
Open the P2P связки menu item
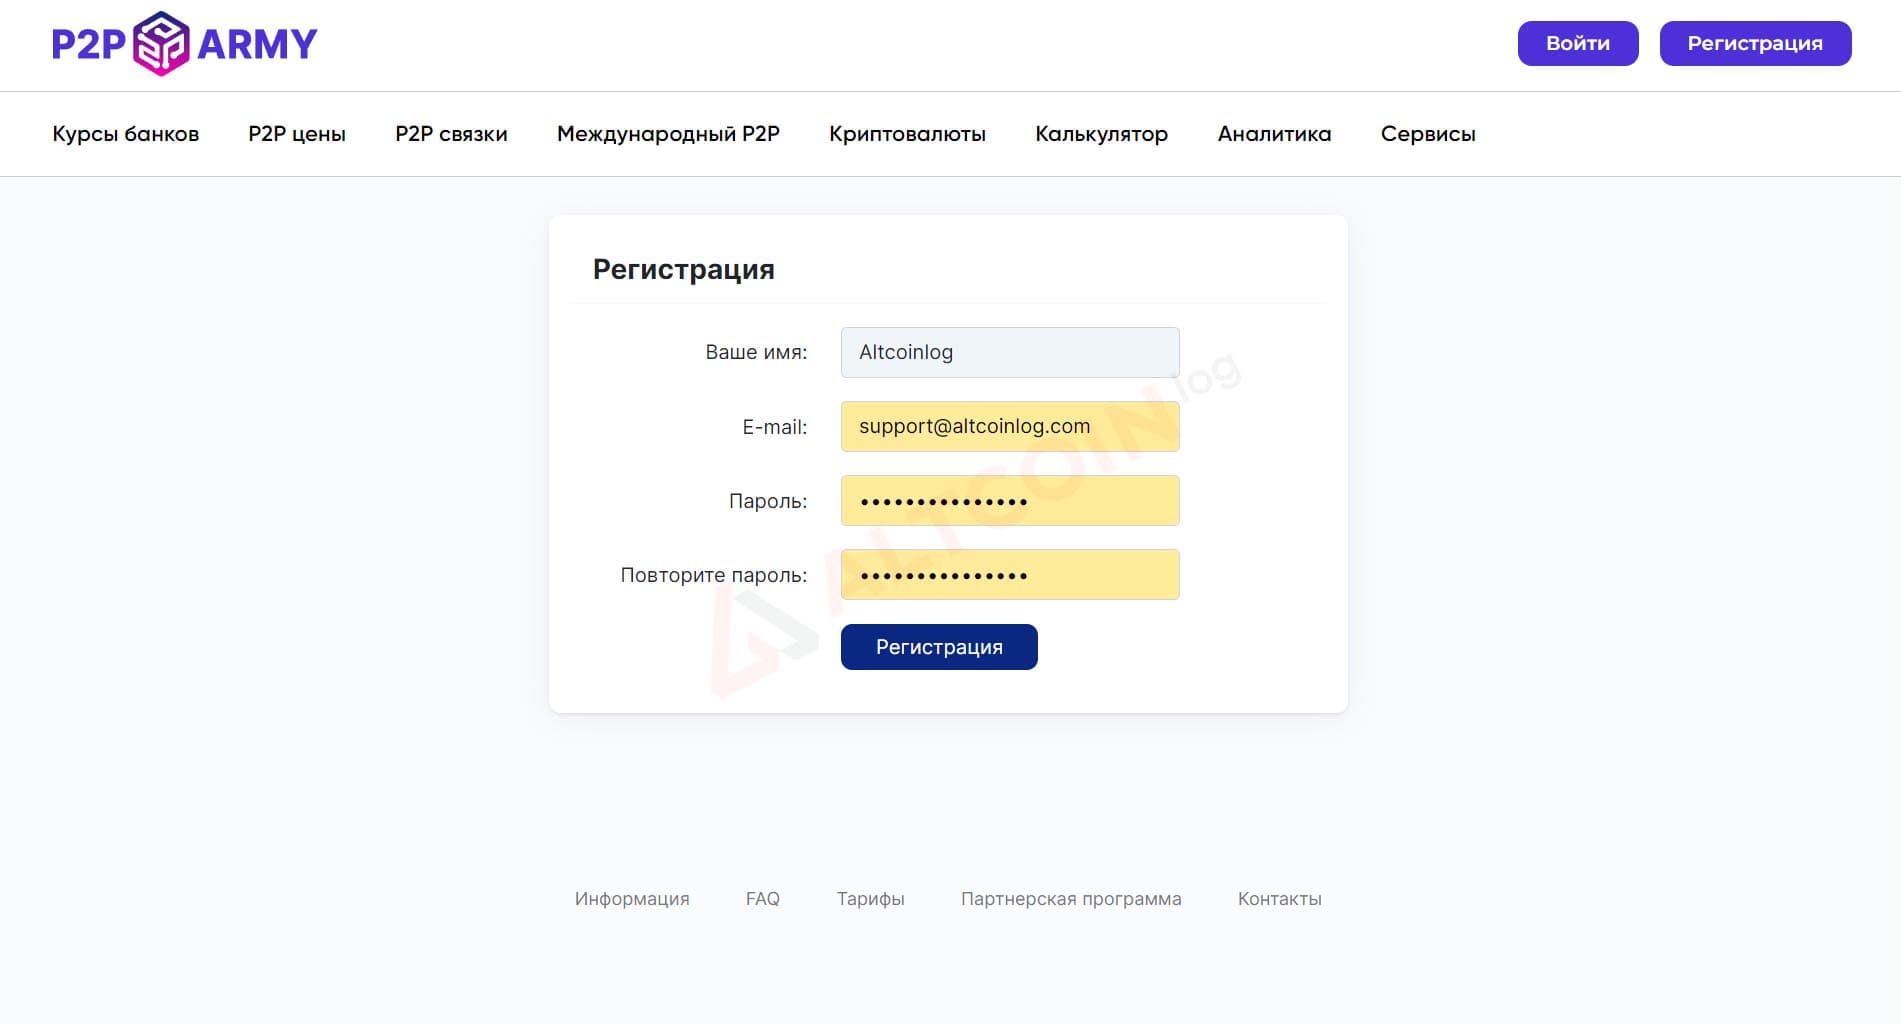click(451, 134)
